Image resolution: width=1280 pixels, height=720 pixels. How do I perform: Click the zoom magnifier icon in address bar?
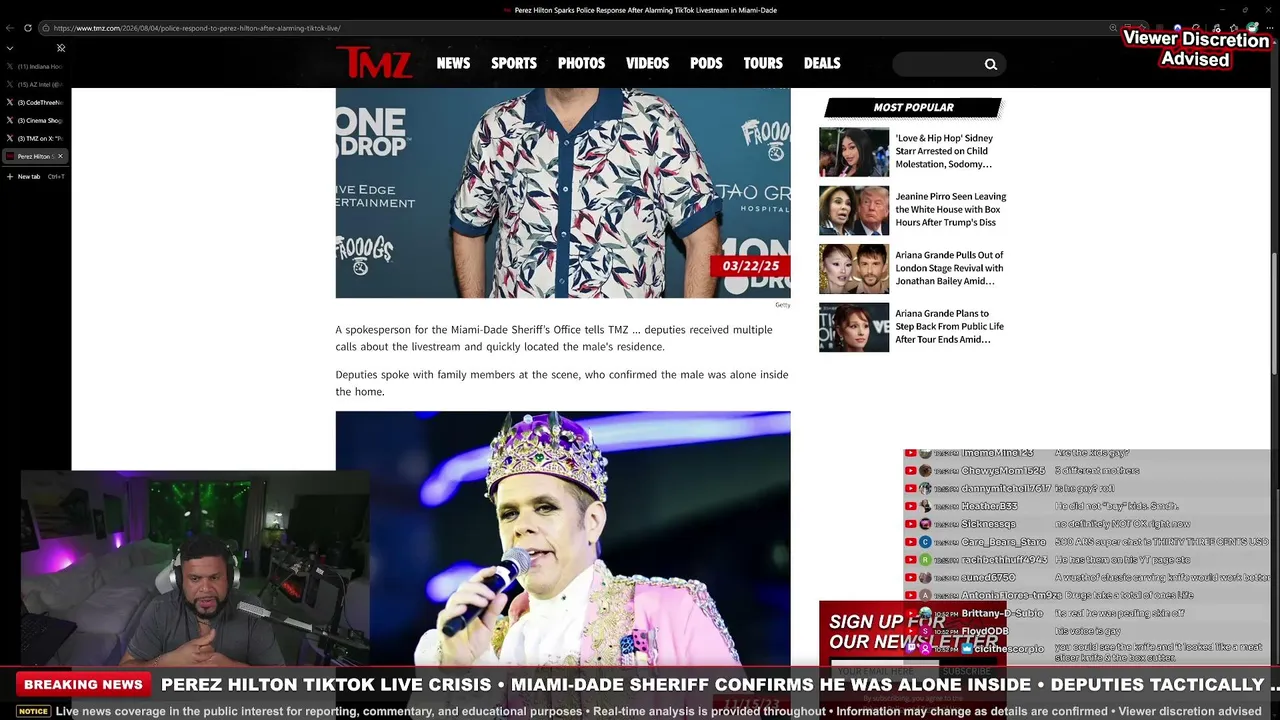1113,28
